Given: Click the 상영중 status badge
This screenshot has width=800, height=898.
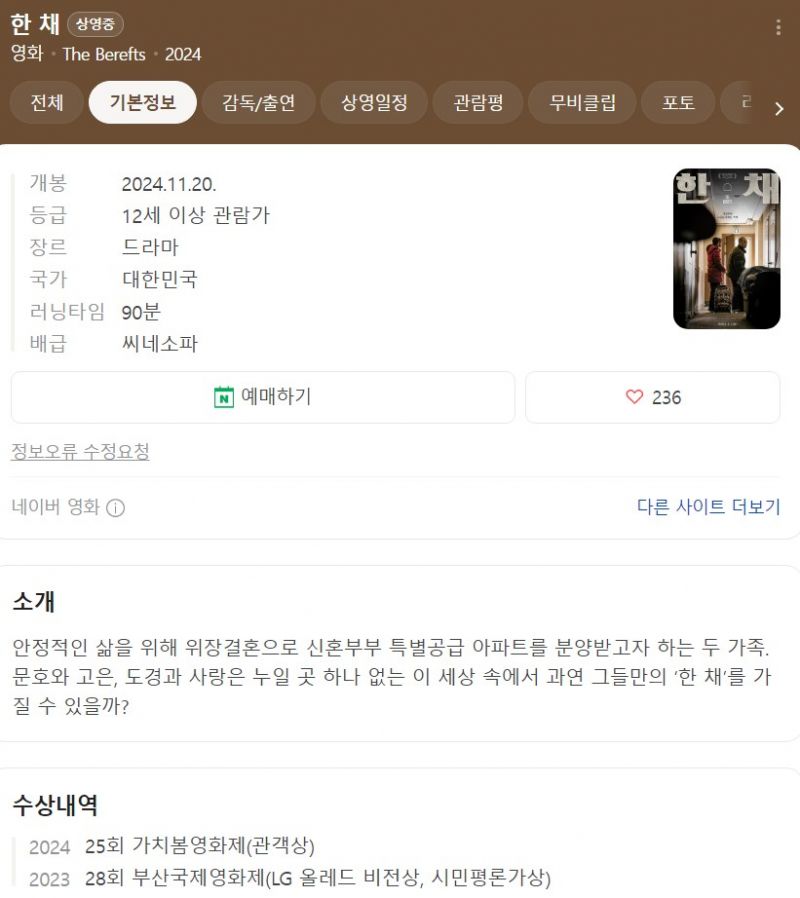Looking at the screenshot, I should pyautogui.click(x=96, y=24).
